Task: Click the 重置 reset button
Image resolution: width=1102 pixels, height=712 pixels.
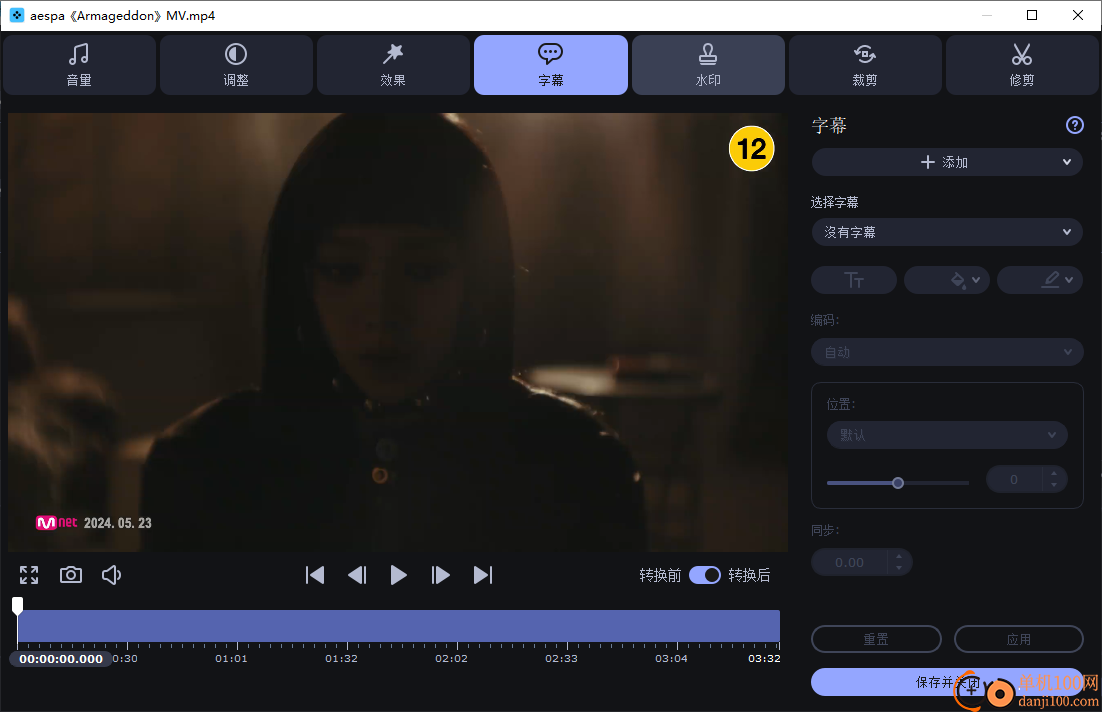Action: pos(876,639)
